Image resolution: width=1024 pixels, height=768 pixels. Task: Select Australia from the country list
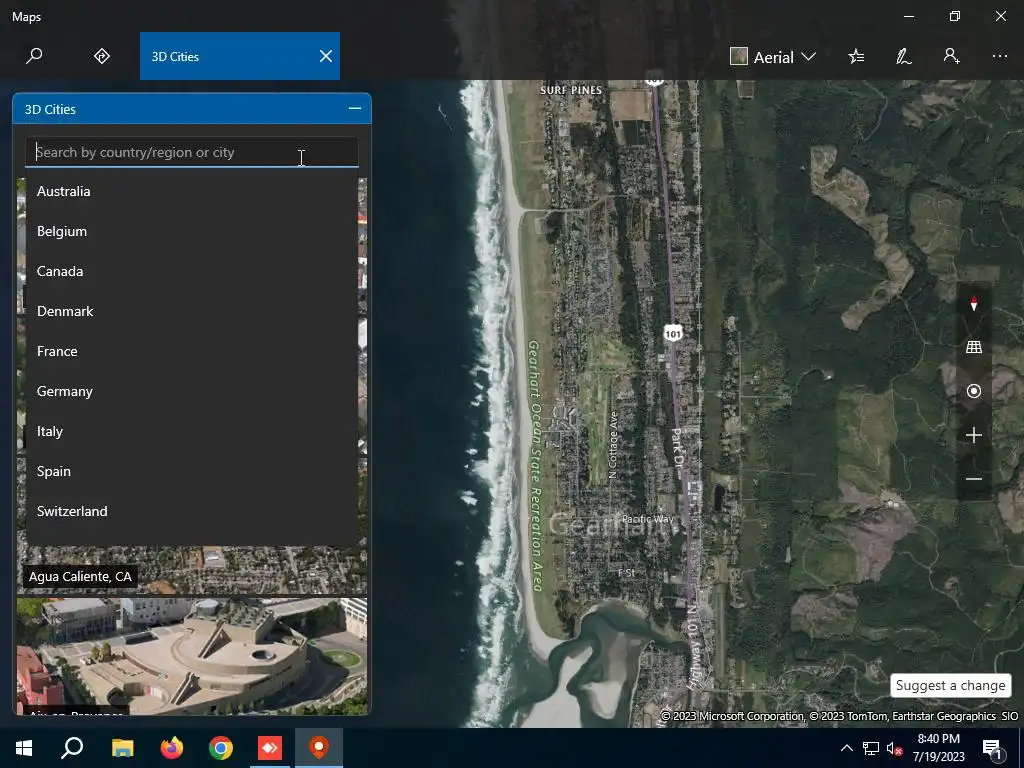click(x=192, y=191)
